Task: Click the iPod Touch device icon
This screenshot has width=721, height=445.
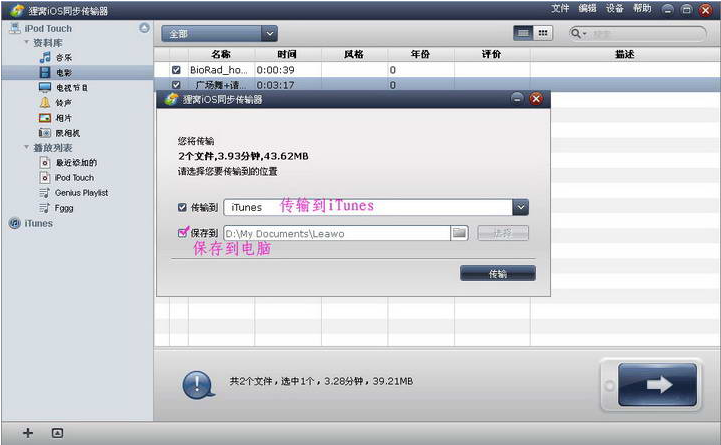Action: (15, 28)
